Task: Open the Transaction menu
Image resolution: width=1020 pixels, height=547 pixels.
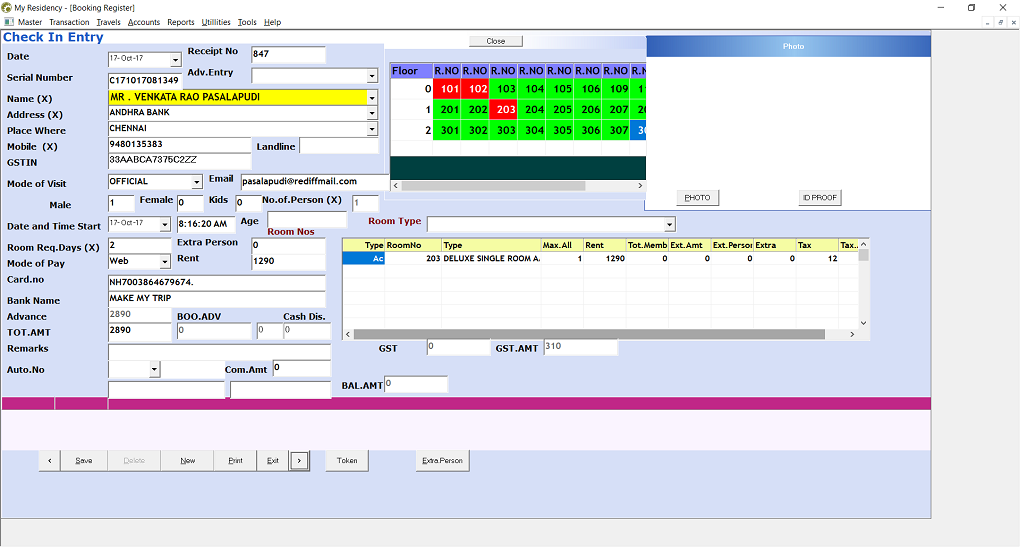Action: pos(69,22)
